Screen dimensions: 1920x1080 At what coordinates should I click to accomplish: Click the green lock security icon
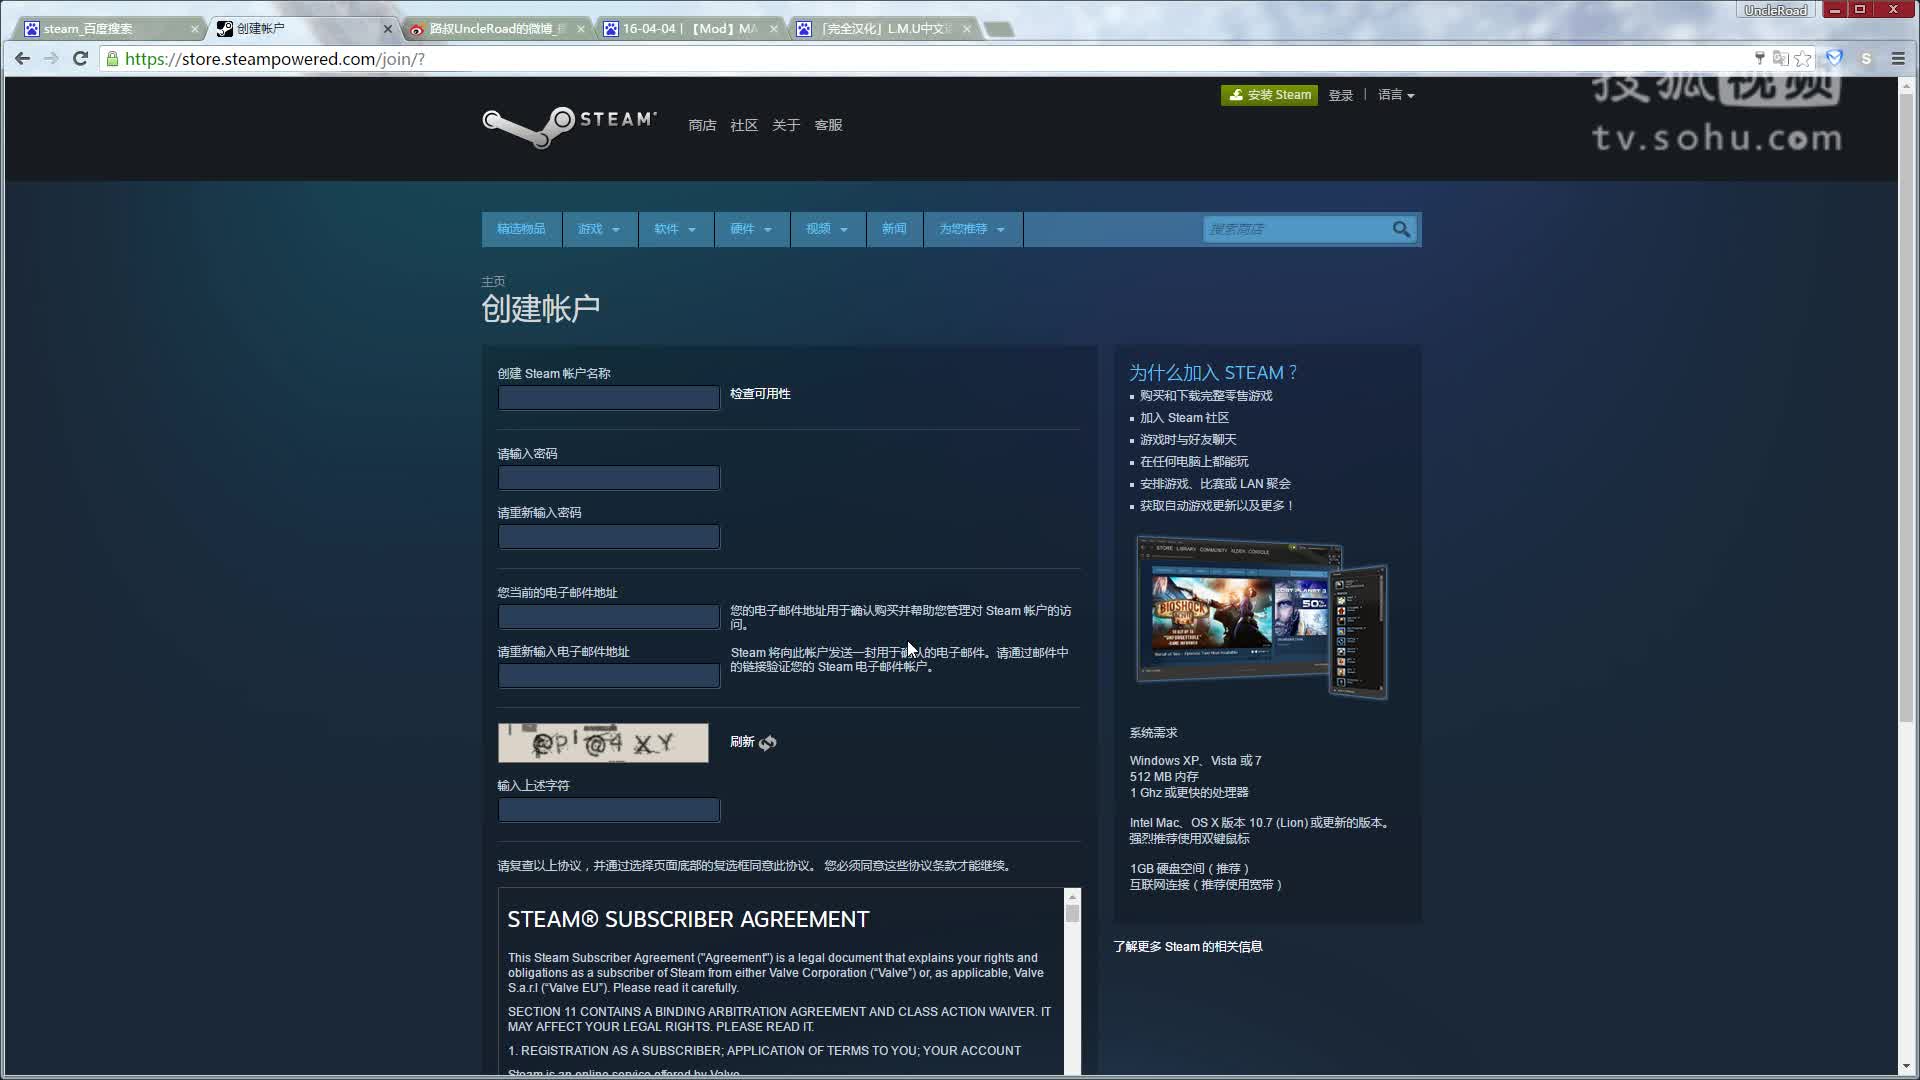(113, 59)
